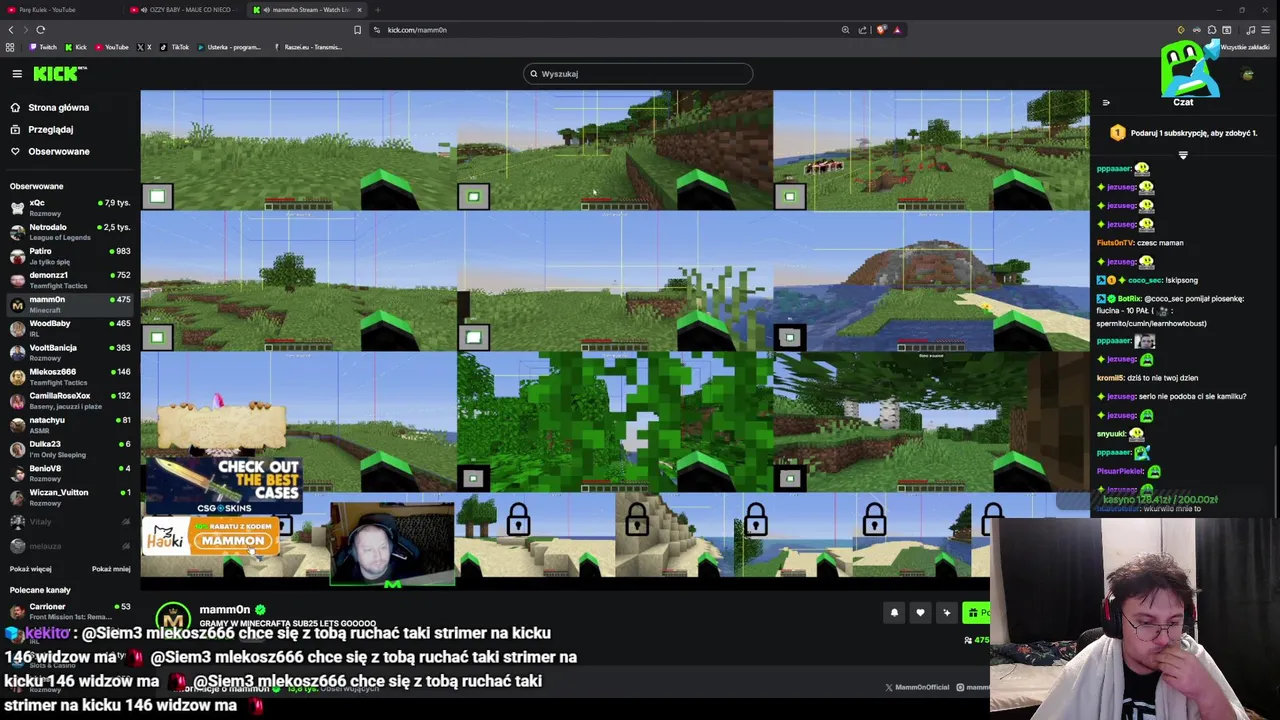Click the green KICK logo
This screenshot has width=1280, height=720.
tap(60, 74)
